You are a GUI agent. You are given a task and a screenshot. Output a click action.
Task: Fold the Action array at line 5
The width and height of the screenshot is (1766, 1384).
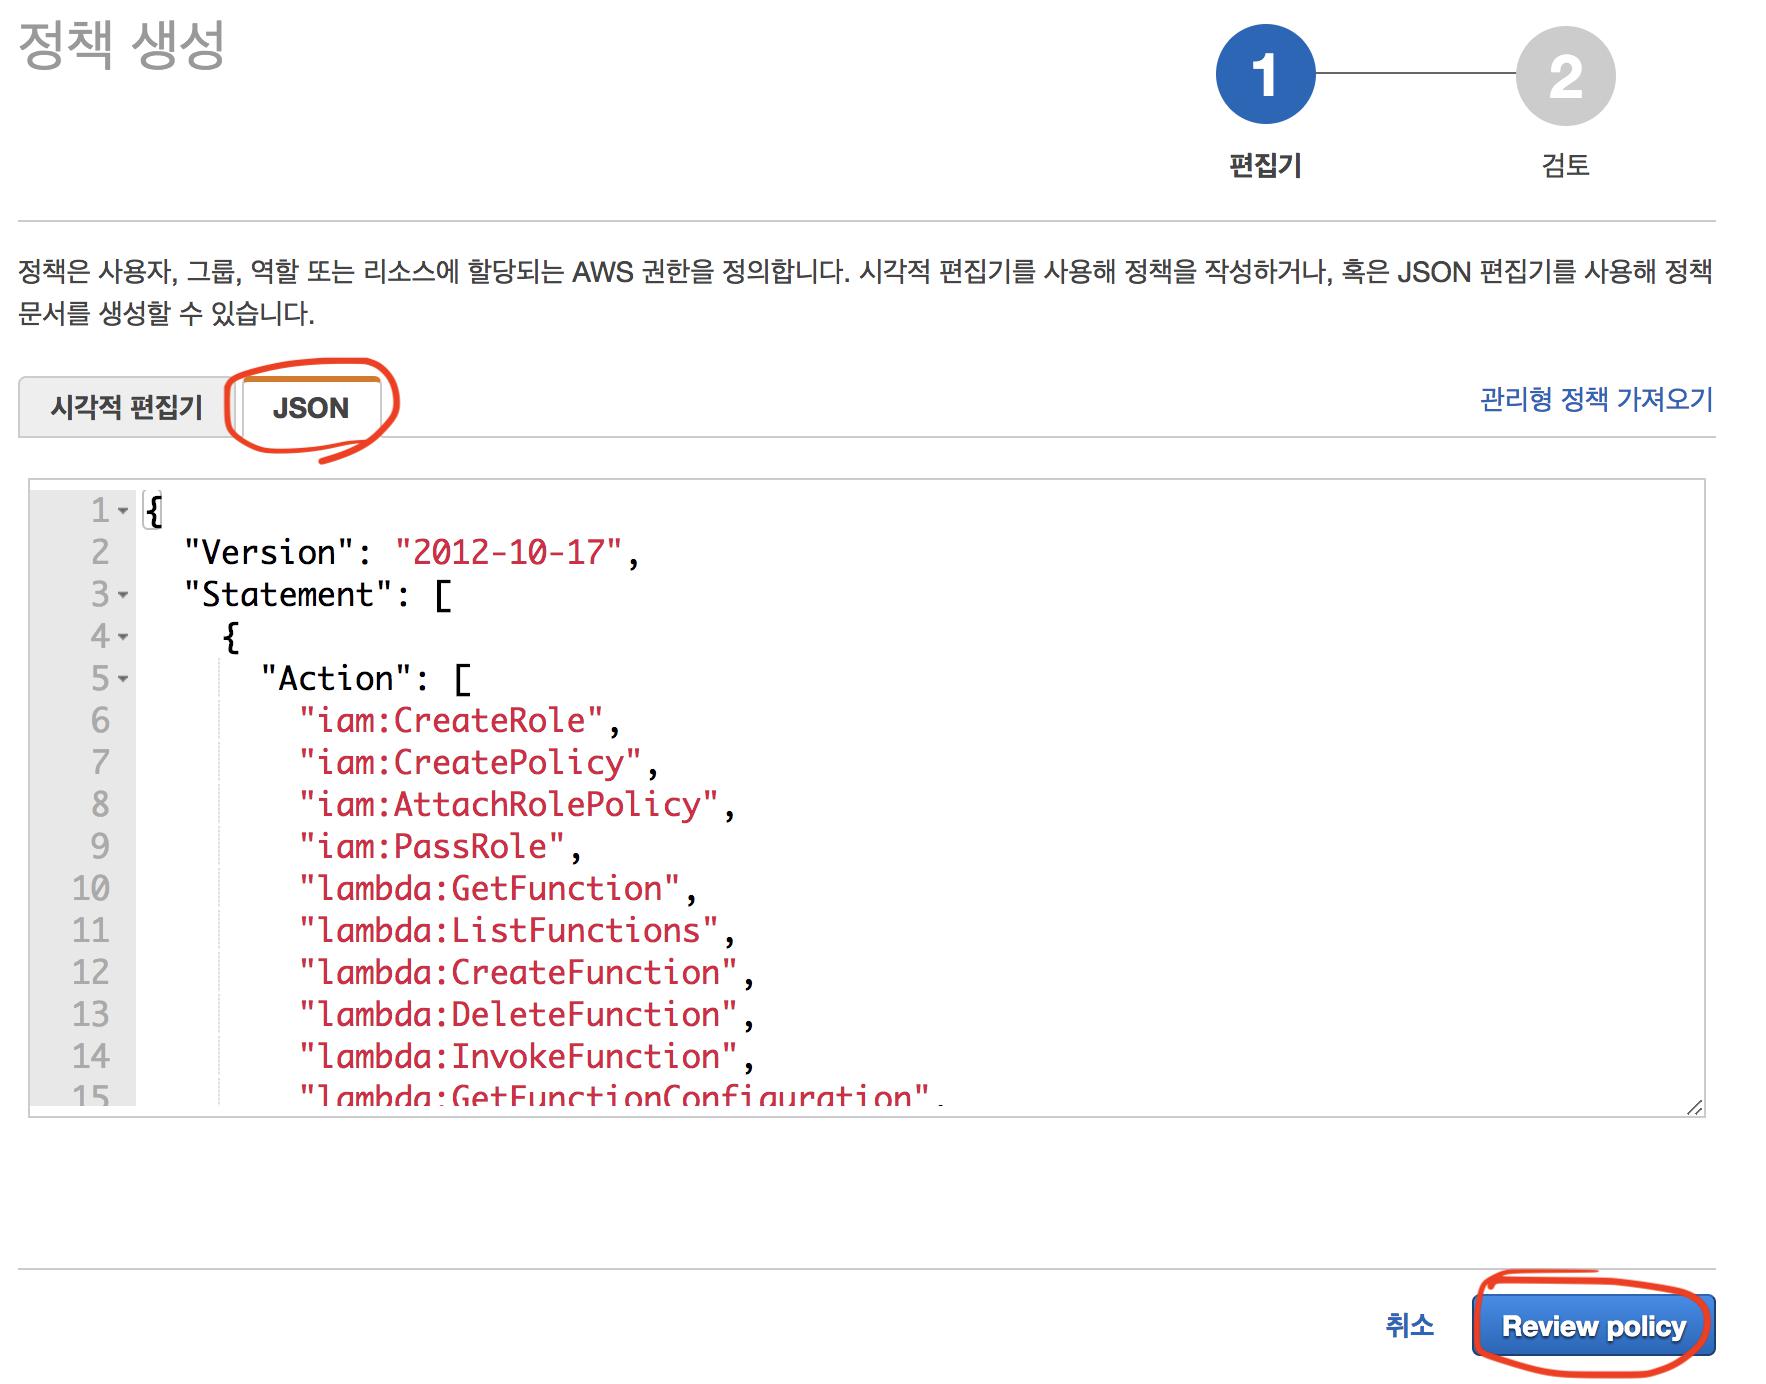(x=123, y=679)
